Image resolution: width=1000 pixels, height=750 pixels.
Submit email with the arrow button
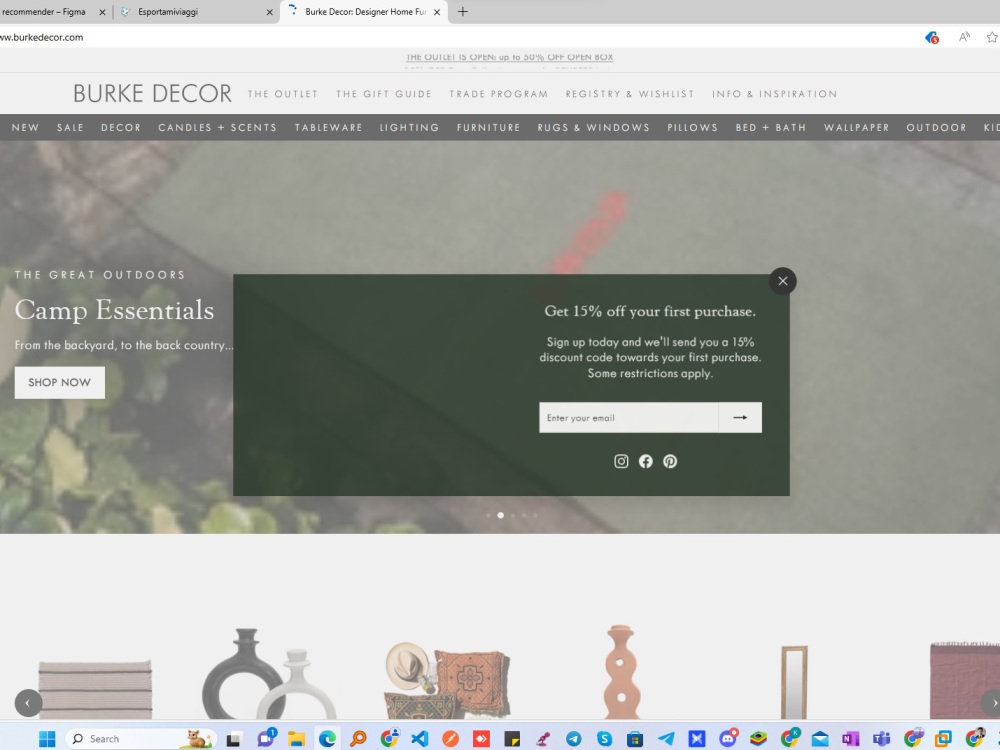740,417
